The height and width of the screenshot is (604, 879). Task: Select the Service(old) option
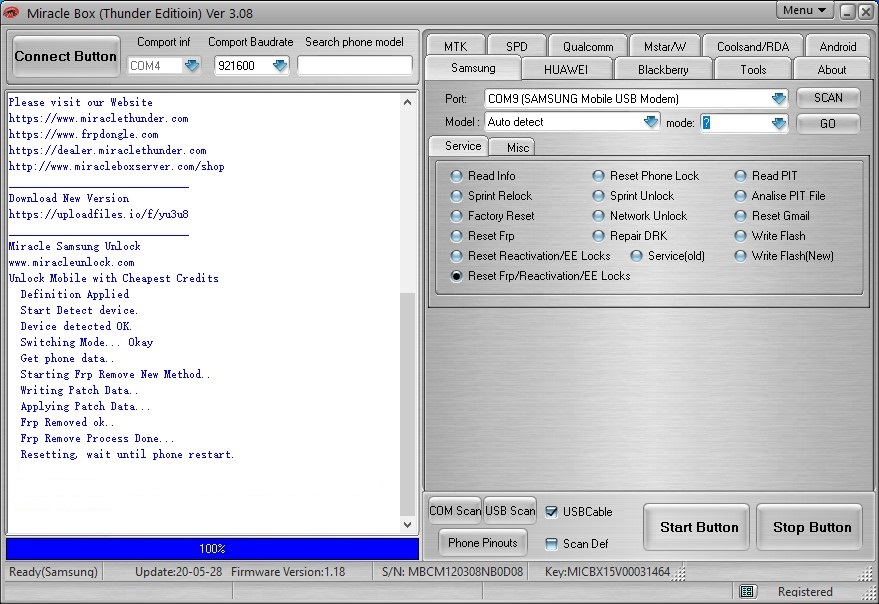[636, 256]
